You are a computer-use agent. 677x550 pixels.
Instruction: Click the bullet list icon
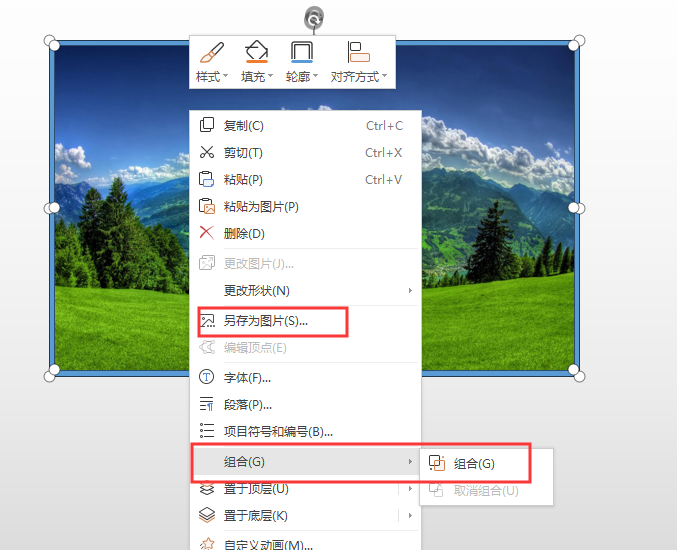207,431
